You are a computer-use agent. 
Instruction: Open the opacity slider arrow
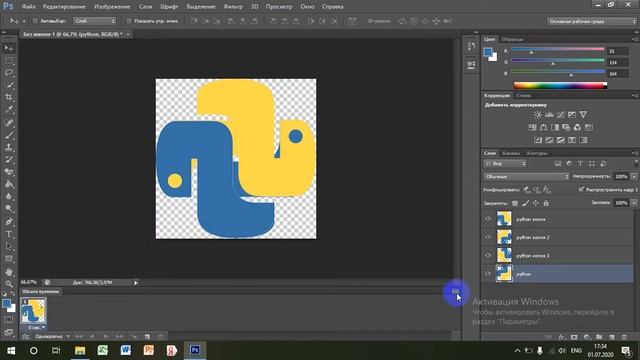point(634,176)
